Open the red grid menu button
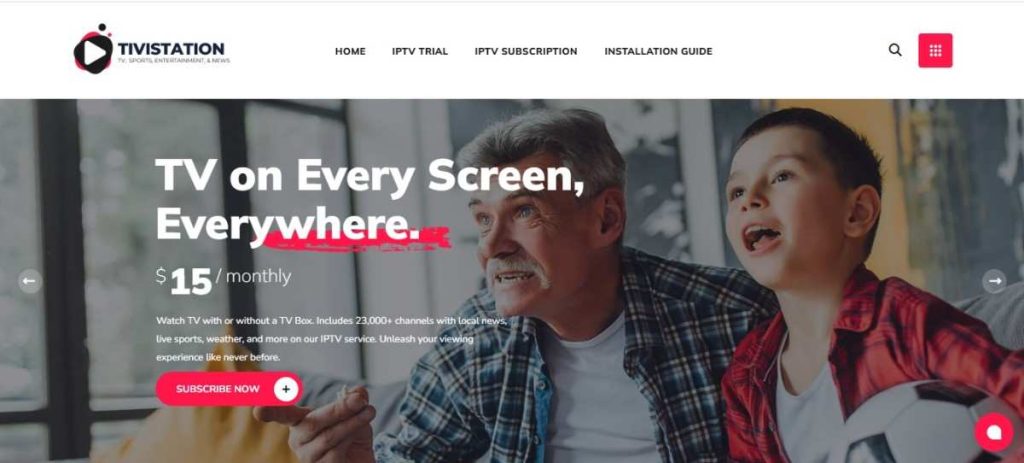Image resolution: width=1024 pixels, height=463 pixels. point(935,50)
